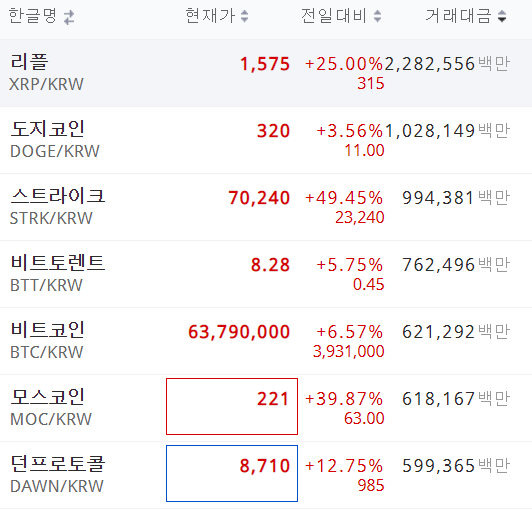Click the 거래대금 column header text

(x=458, y=16)
